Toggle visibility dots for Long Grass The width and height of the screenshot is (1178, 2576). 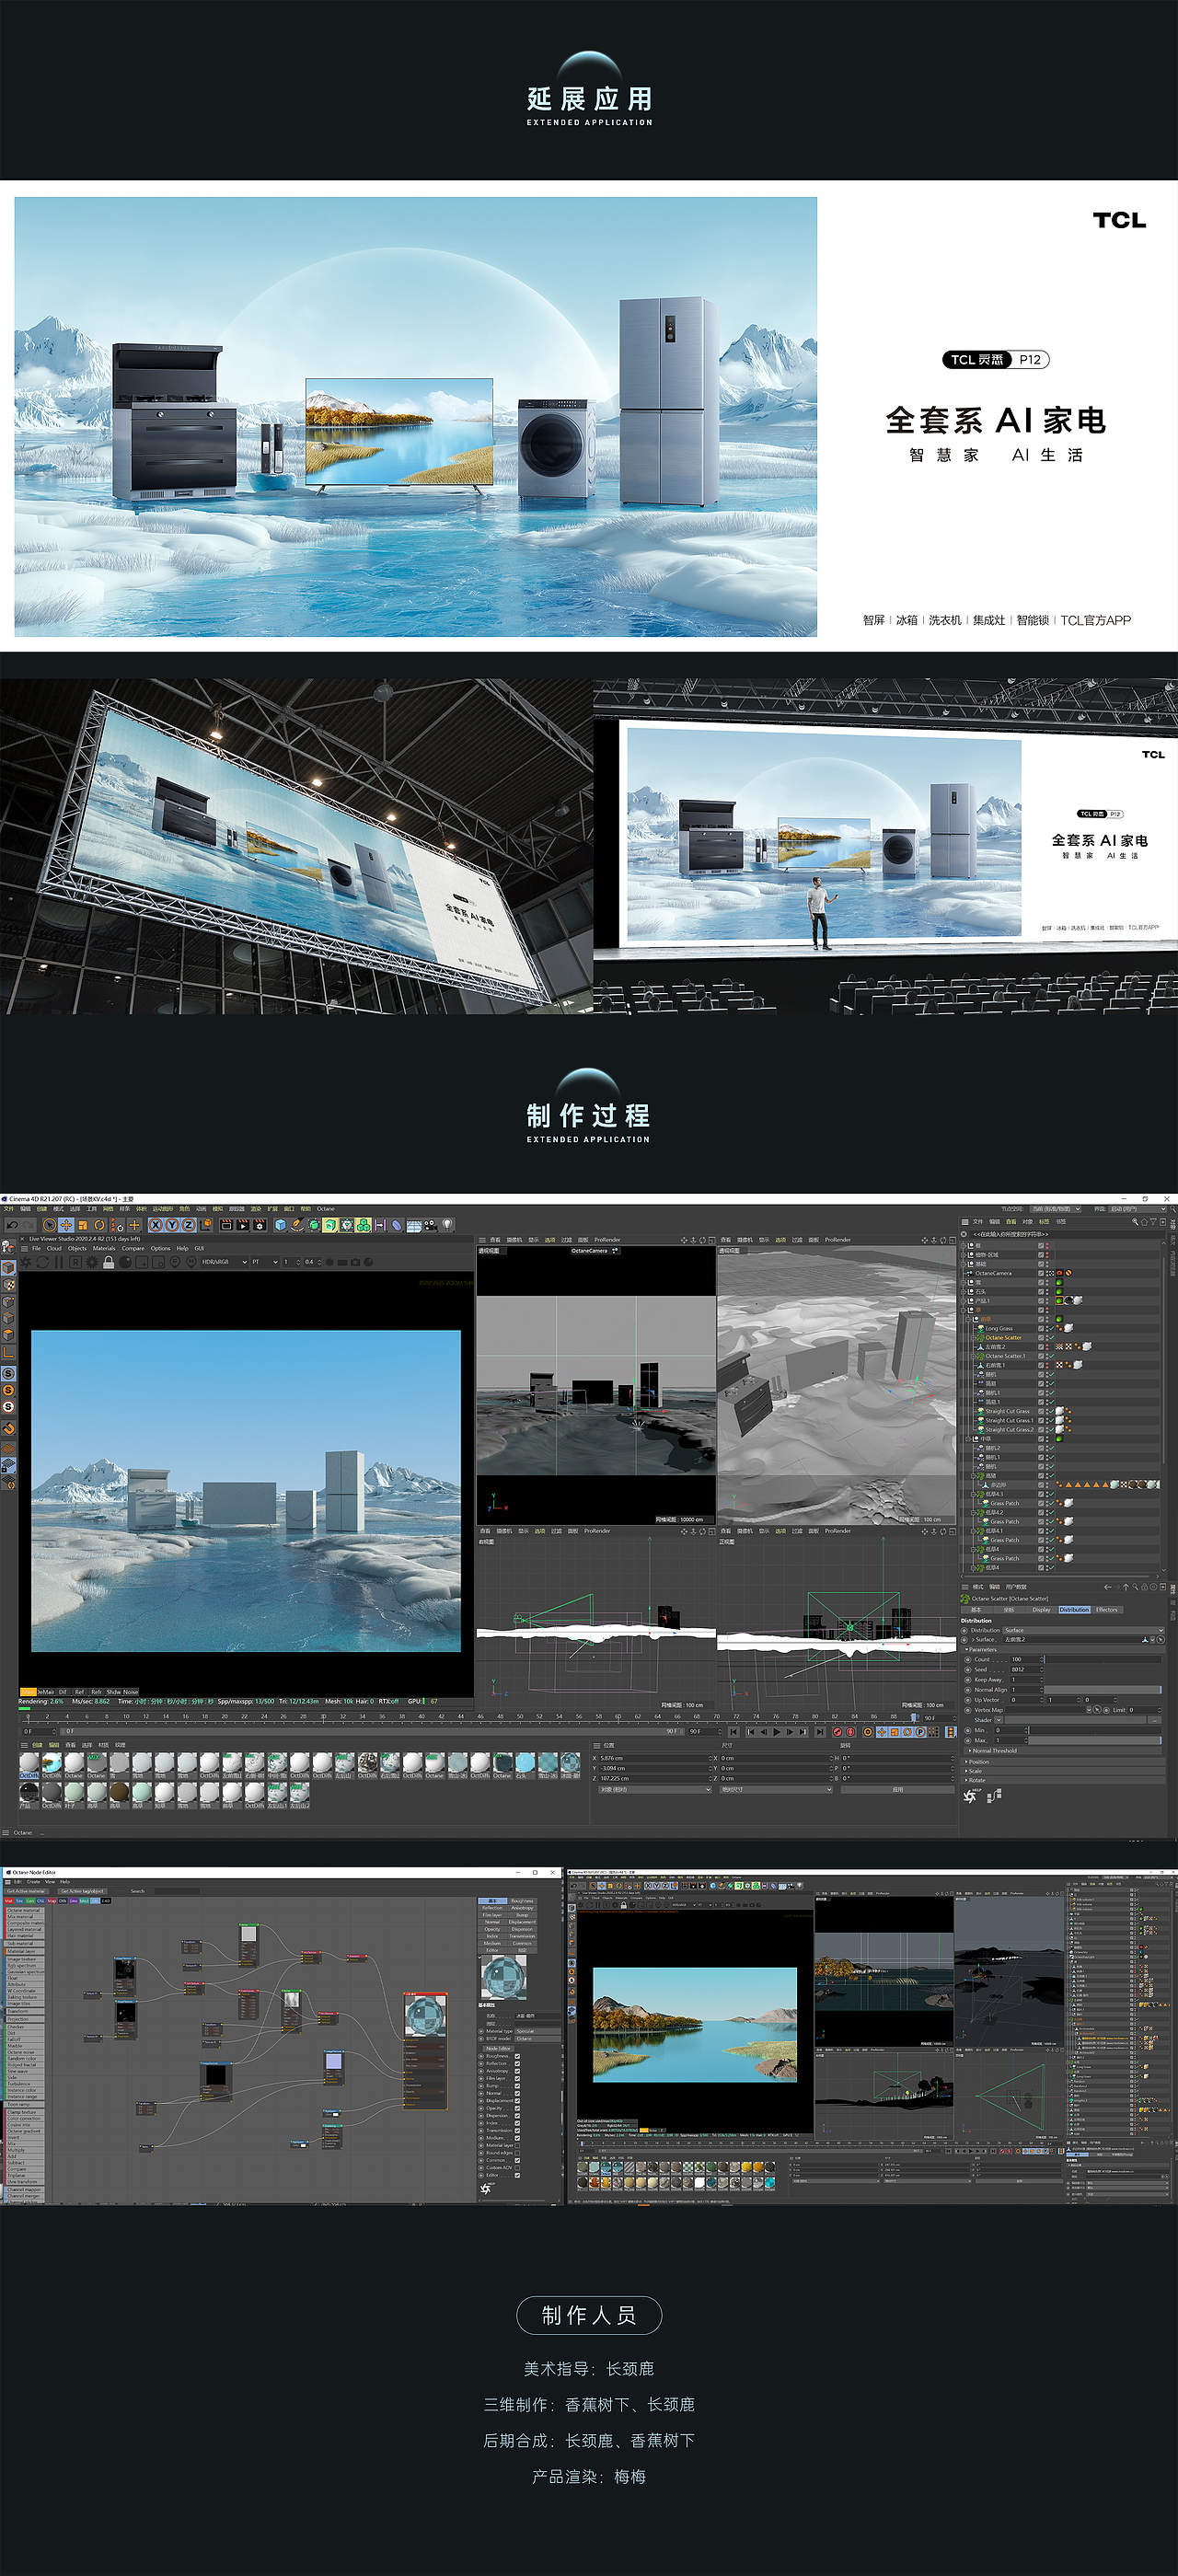coord(1048,1329)
